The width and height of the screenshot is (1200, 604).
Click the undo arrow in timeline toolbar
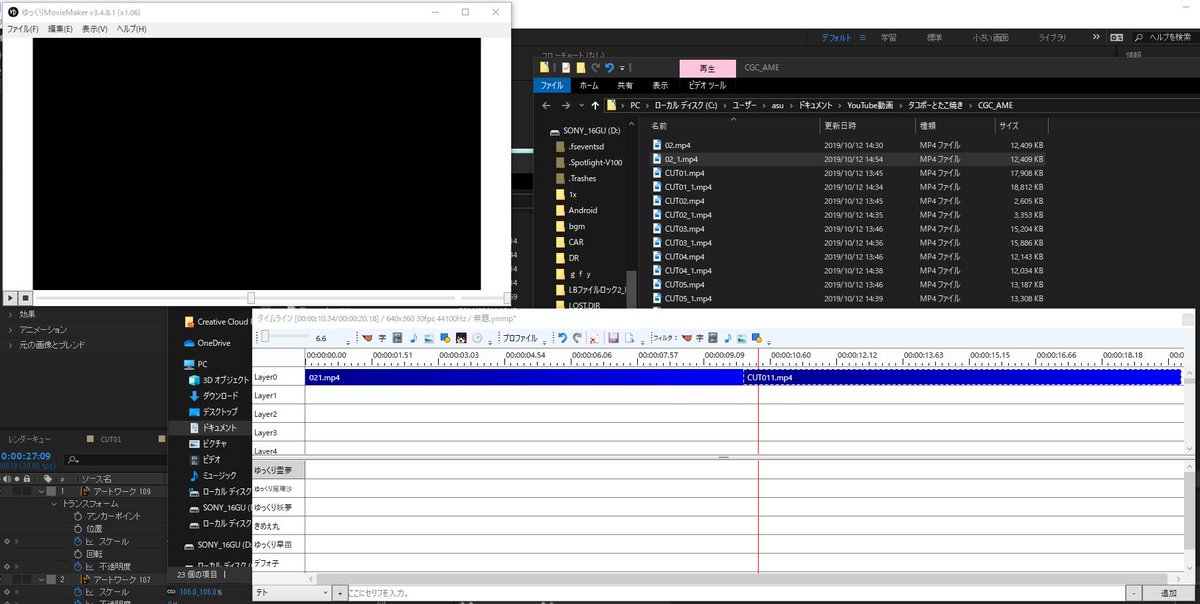562,338
